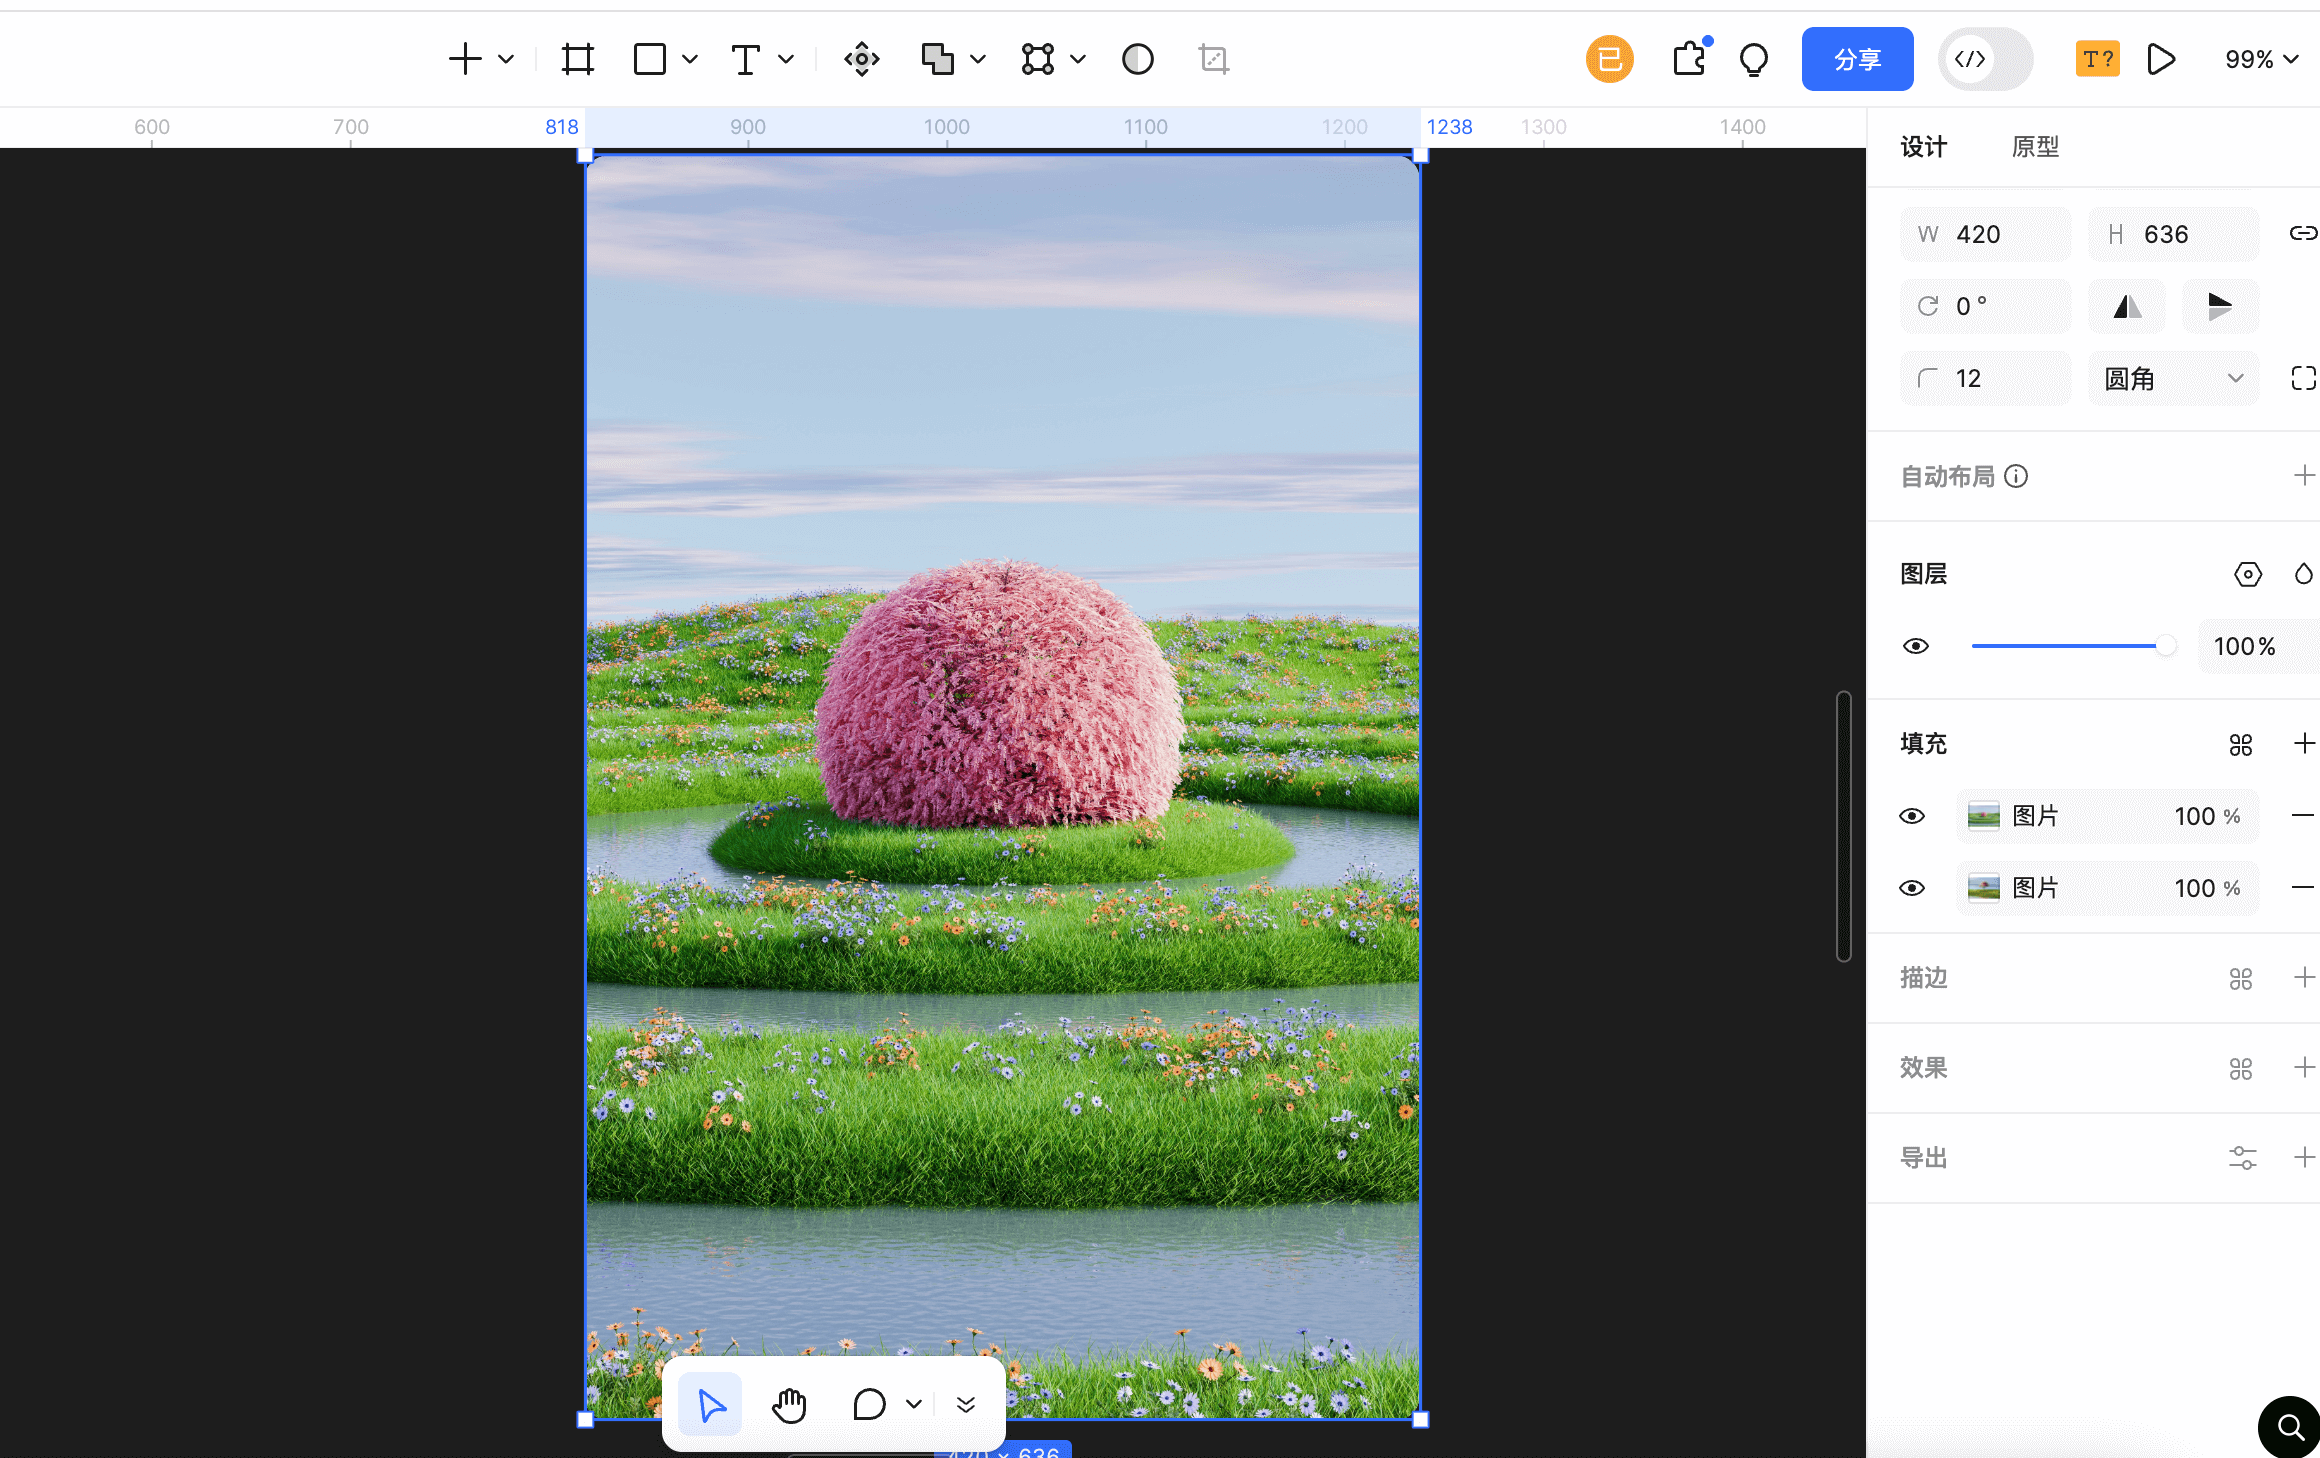Select the Hand tool
This screenshot has height=1458, width=2320.
[789, 1404]
